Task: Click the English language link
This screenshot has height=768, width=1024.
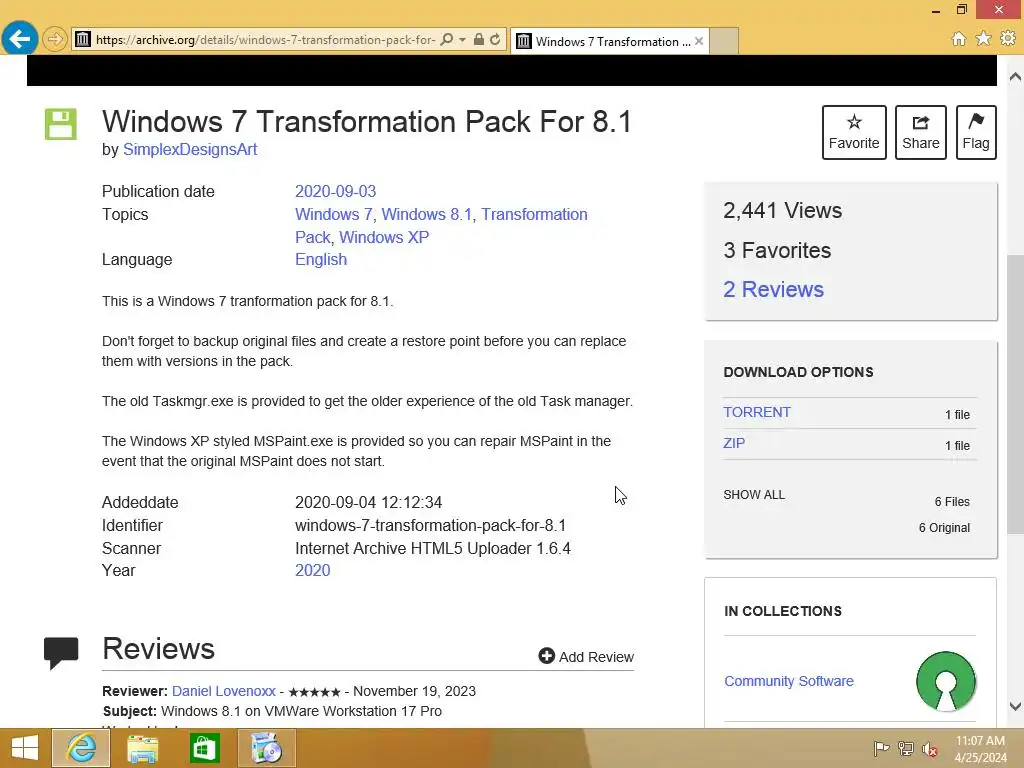Action: click(321, 259)
